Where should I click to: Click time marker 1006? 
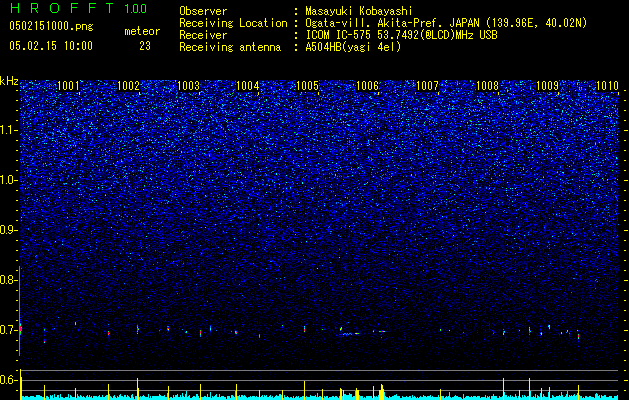367,85
